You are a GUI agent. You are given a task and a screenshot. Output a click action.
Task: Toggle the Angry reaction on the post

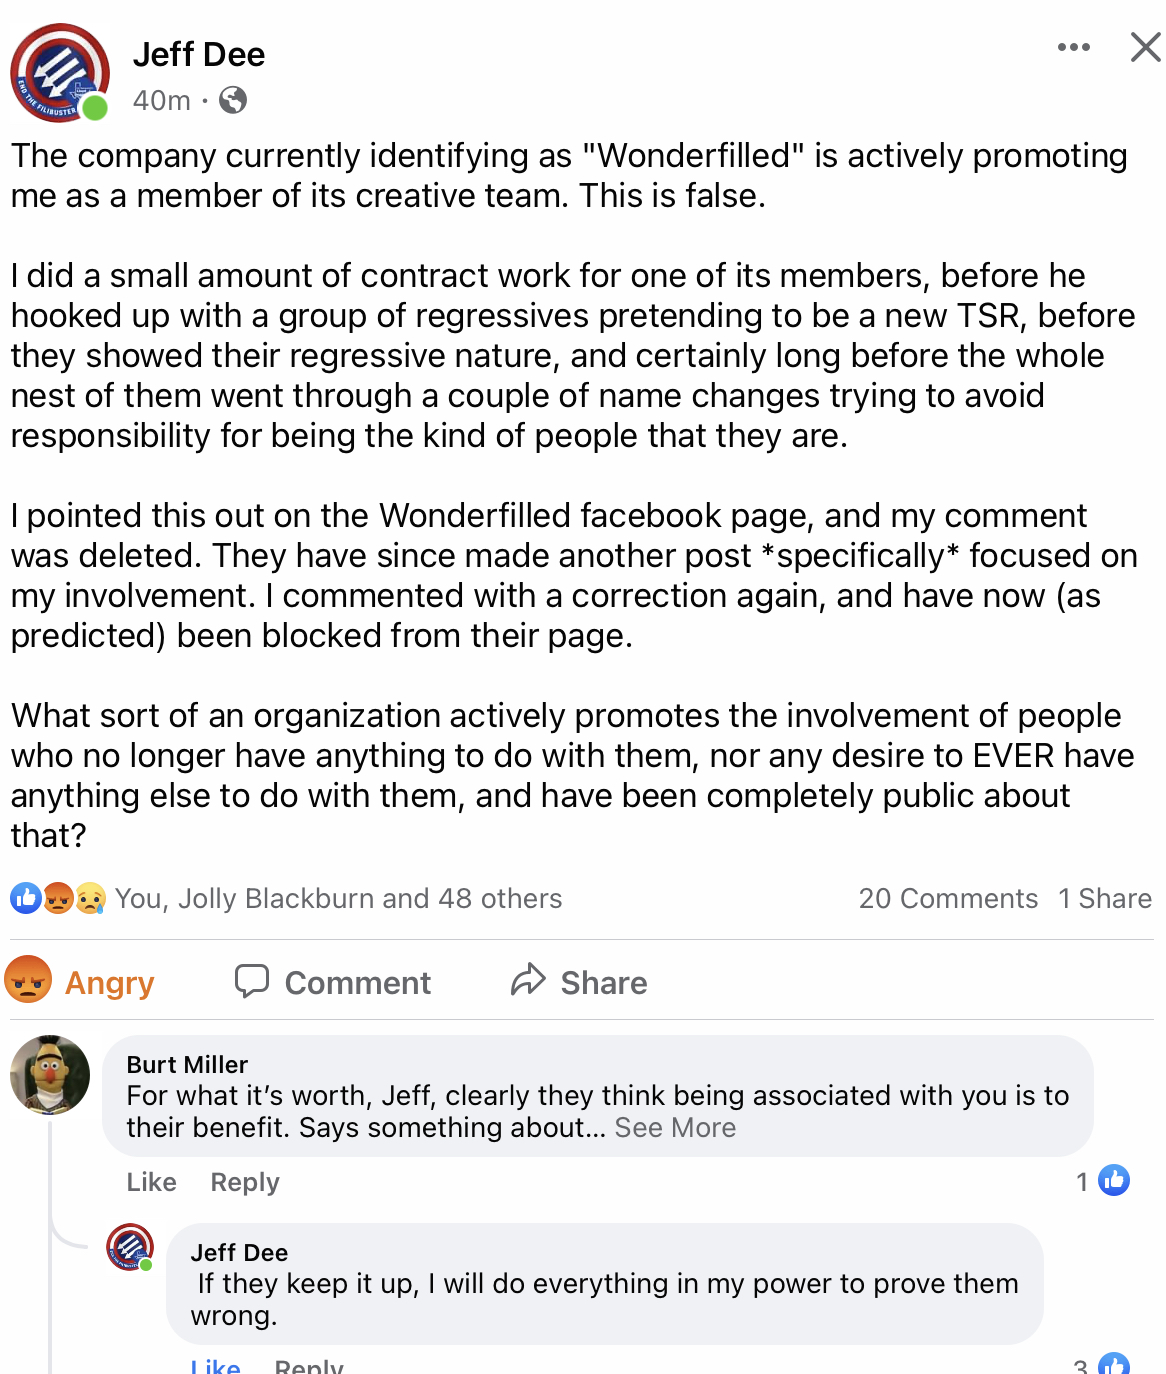82,982
